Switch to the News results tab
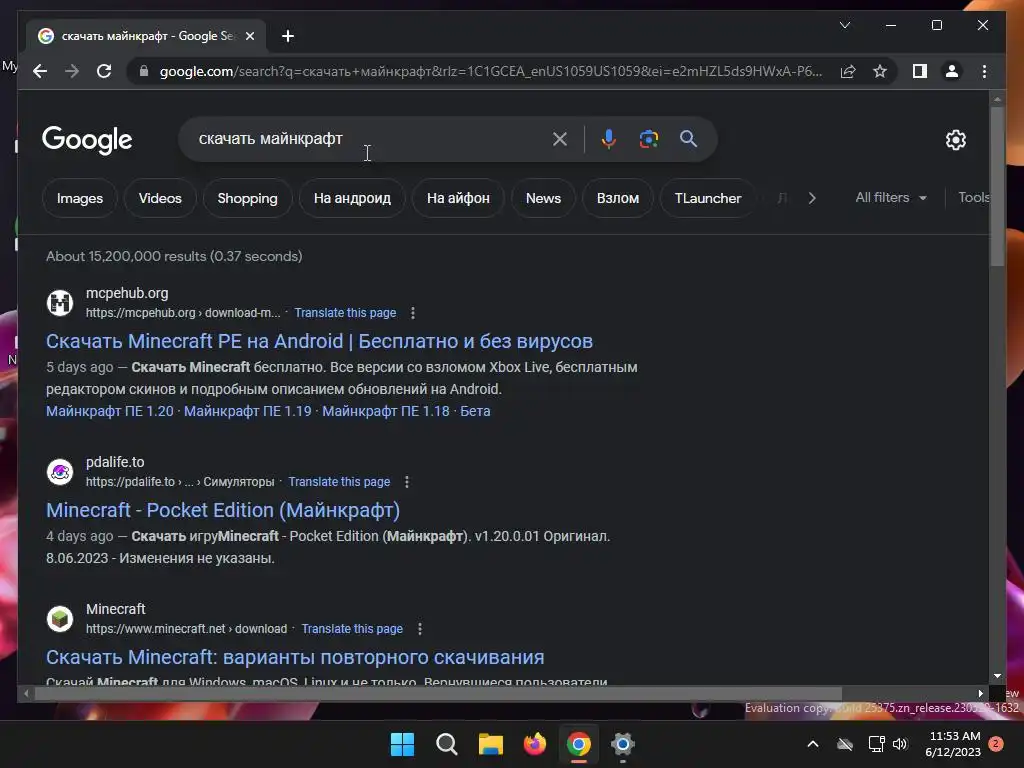This screenshot has width=1024, height=768. pyautogui.click(x=543, y=198)
